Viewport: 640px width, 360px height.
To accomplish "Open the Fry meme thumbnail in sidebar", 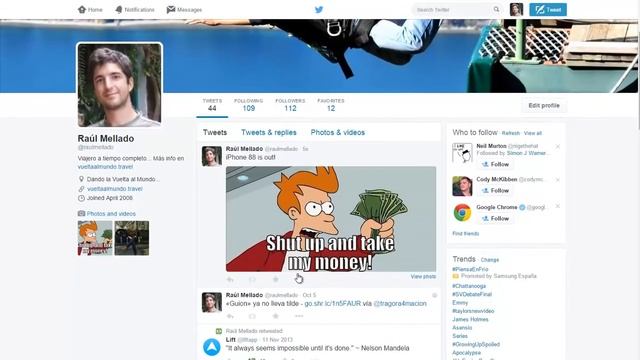I will [95, 238].
